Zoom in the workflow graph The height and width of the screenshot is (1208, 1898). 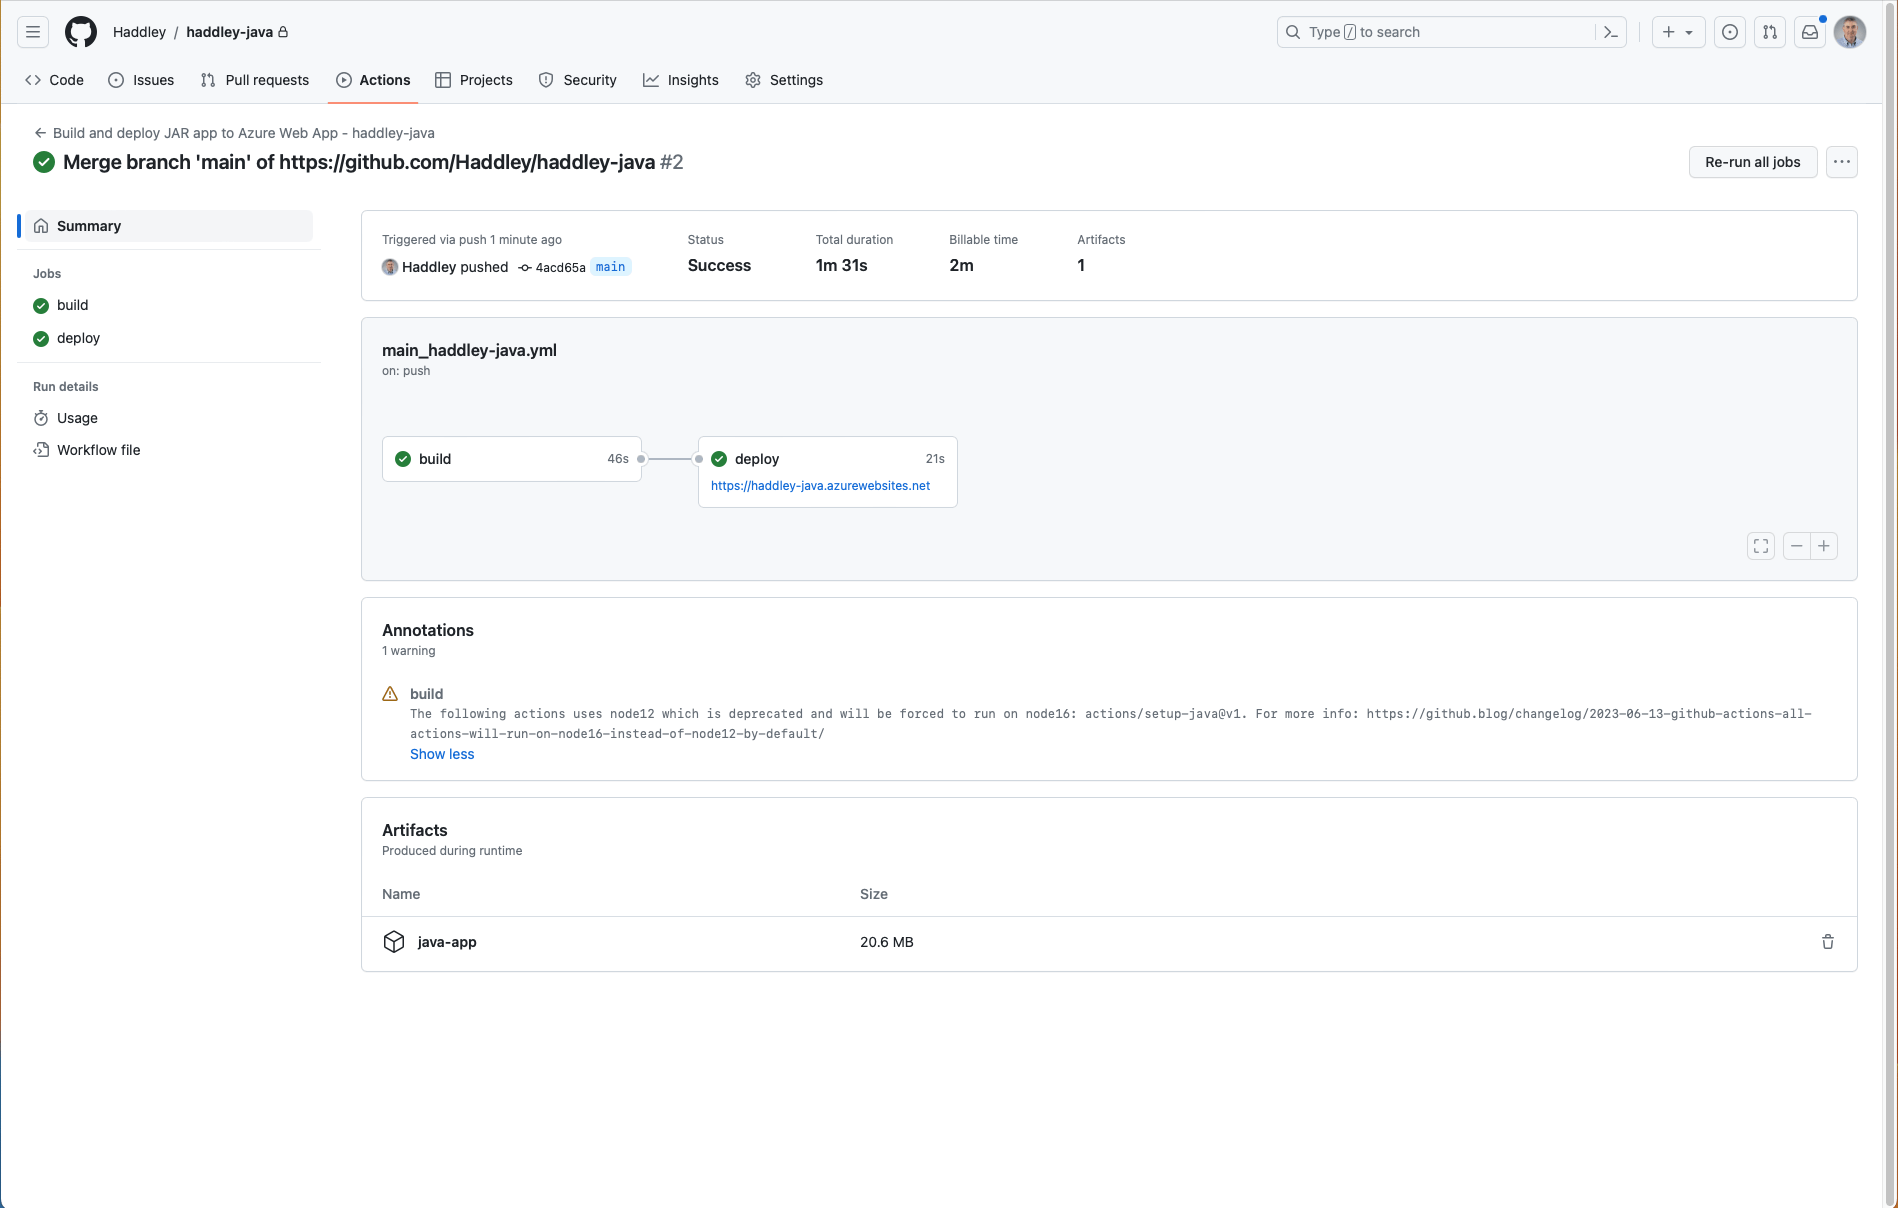pos(1824,546)
